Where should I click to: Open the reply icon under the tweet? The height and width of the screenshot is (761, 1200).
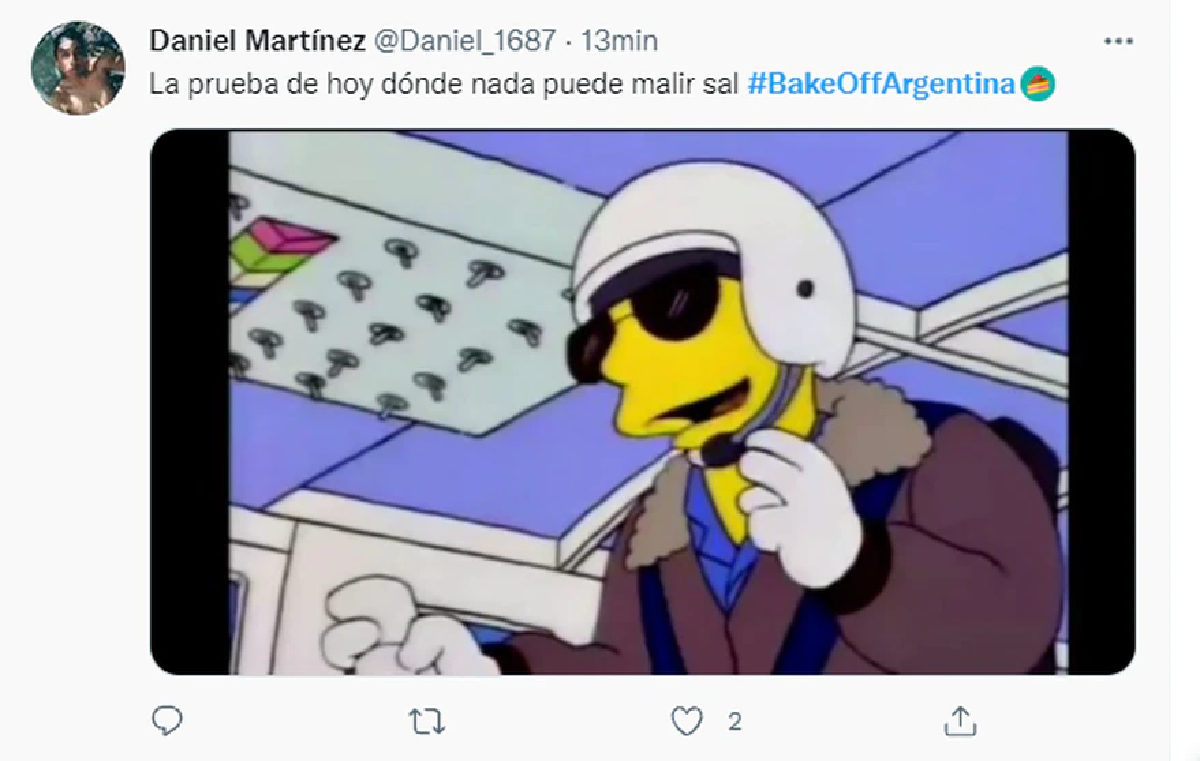167,720
